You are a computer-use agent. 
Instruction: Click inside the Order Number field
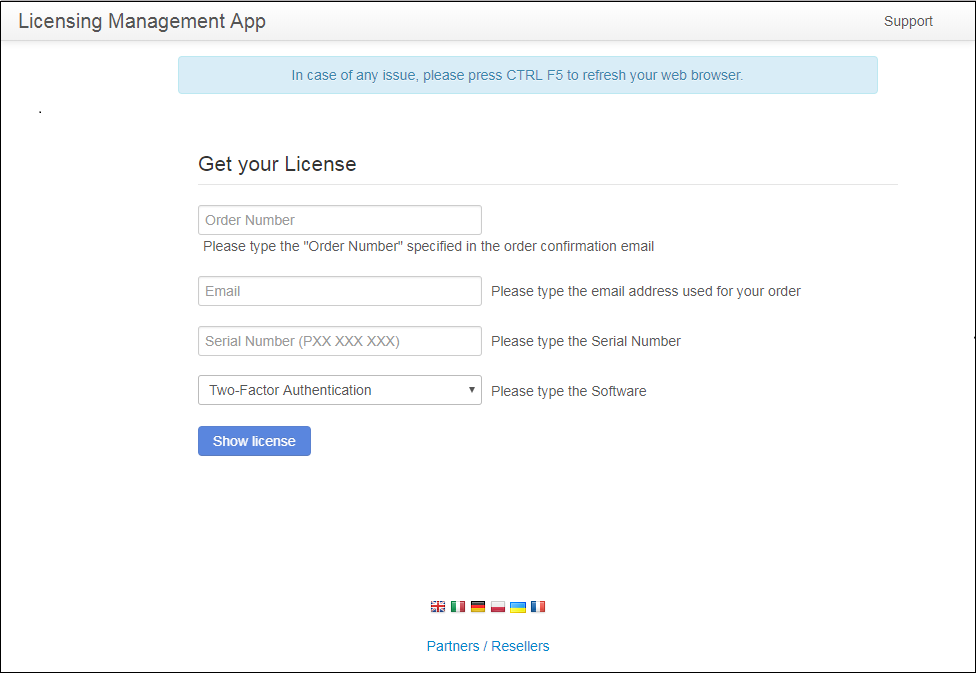point(339,219)
